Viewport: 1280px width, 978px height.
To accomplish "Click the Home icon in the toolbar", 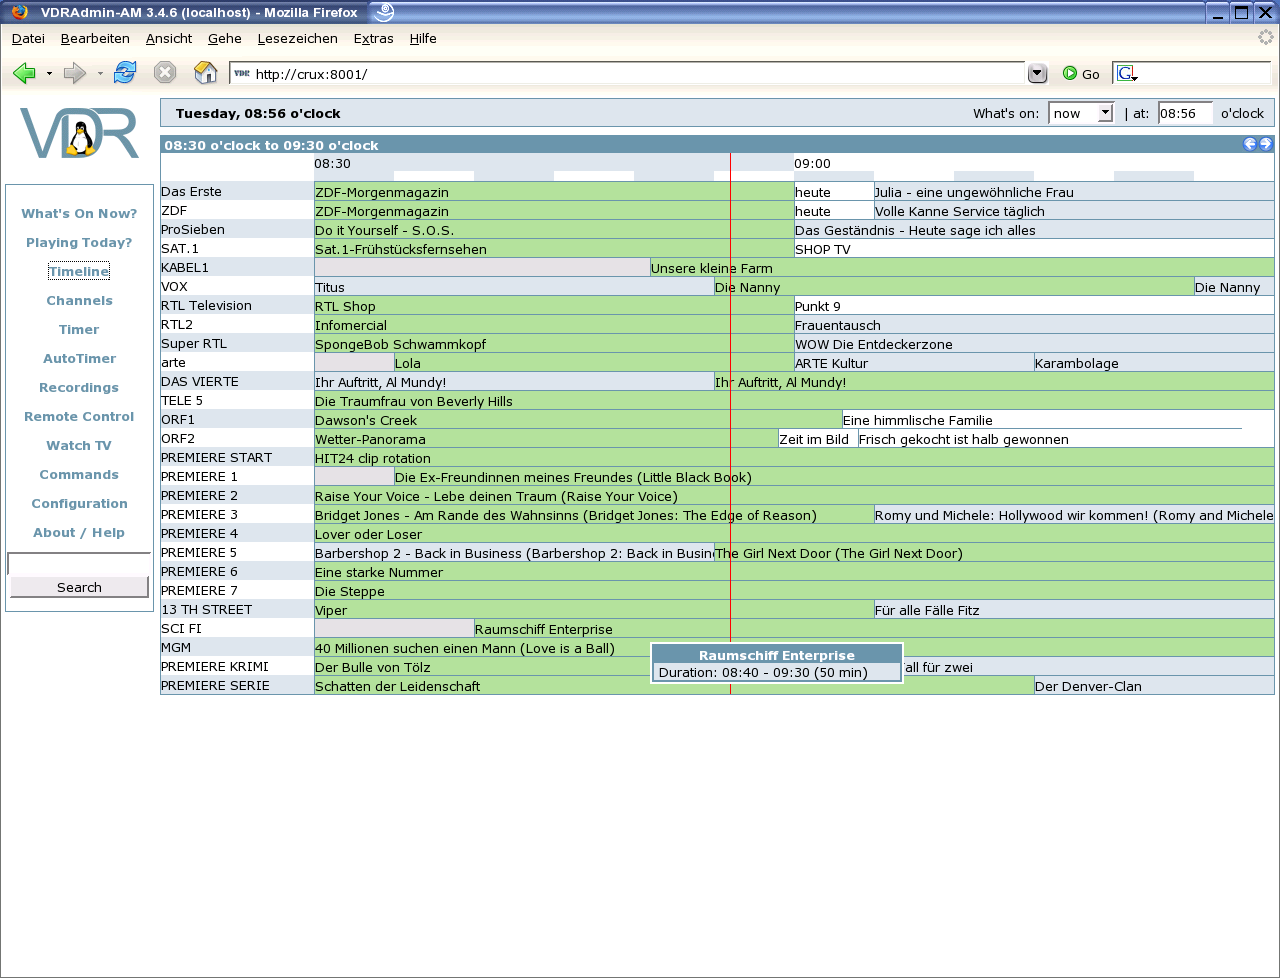I will (205, 73).
